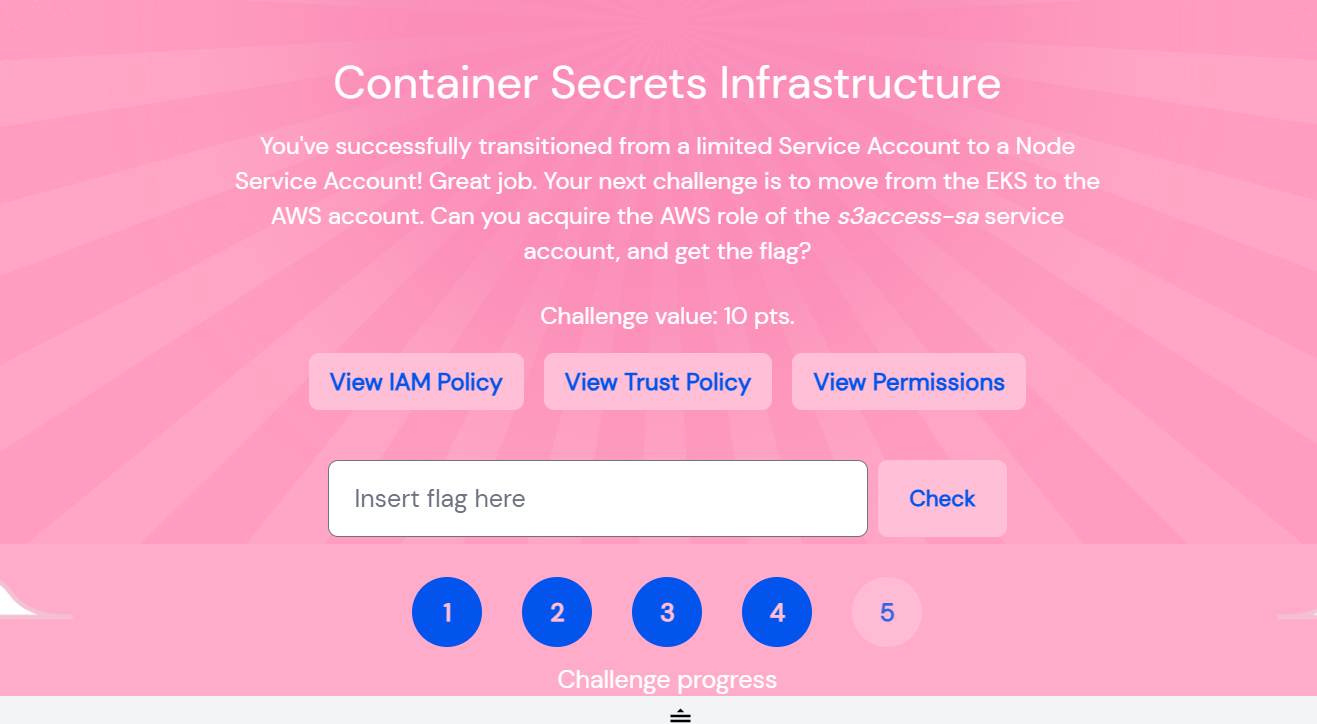
Task: Expand the bottom panel with the arrow handle icon
Action: pyautogui.click(x=680, y=715)
